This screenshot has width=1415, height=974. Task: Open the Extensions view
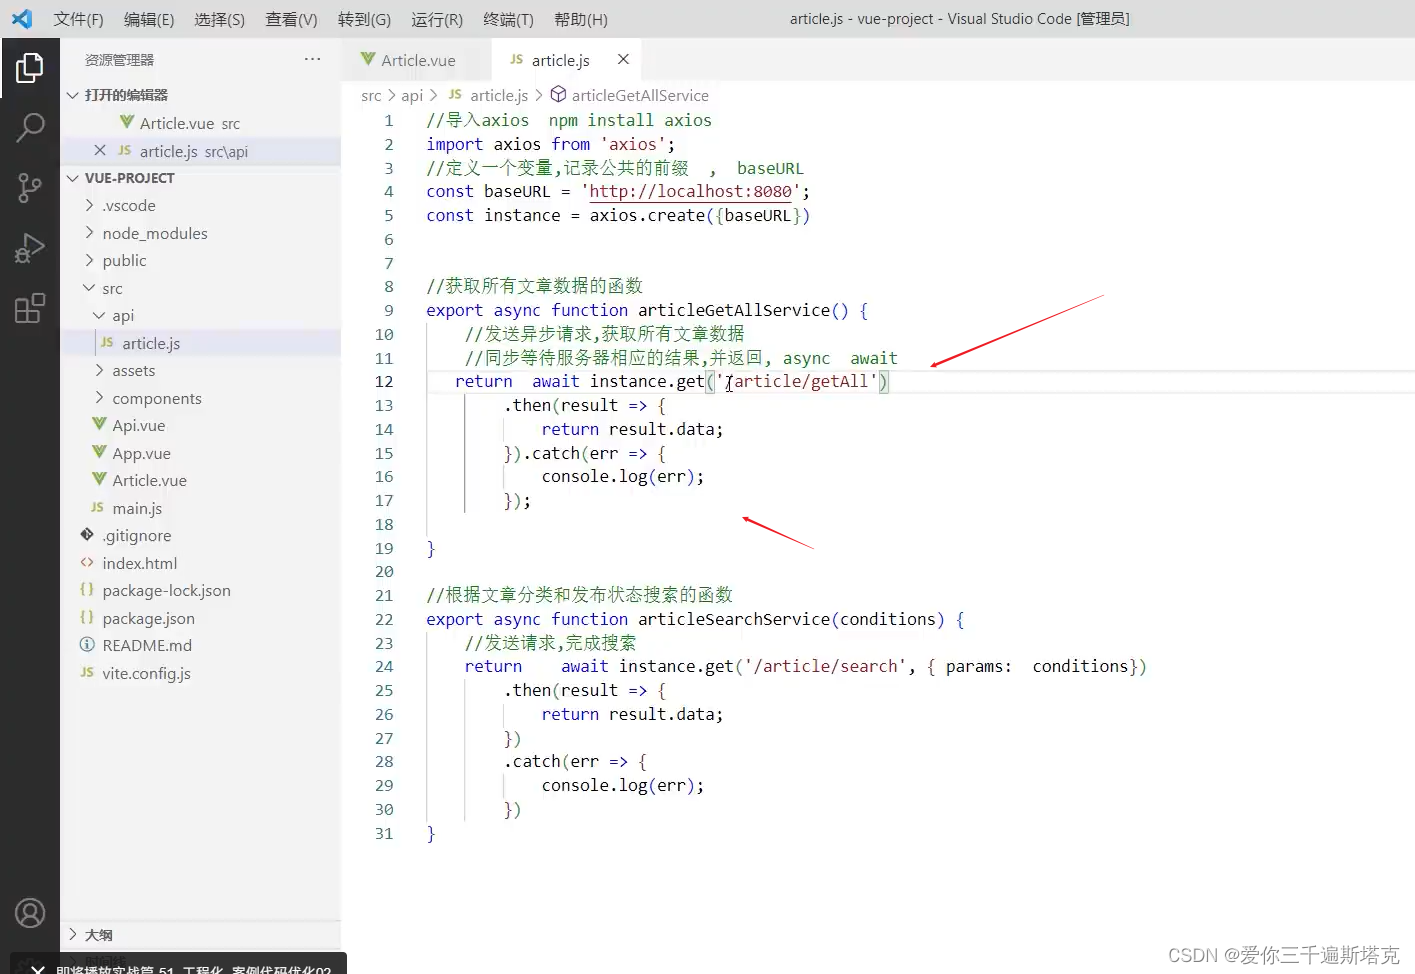pyautogui.click(x=30, y=308)
